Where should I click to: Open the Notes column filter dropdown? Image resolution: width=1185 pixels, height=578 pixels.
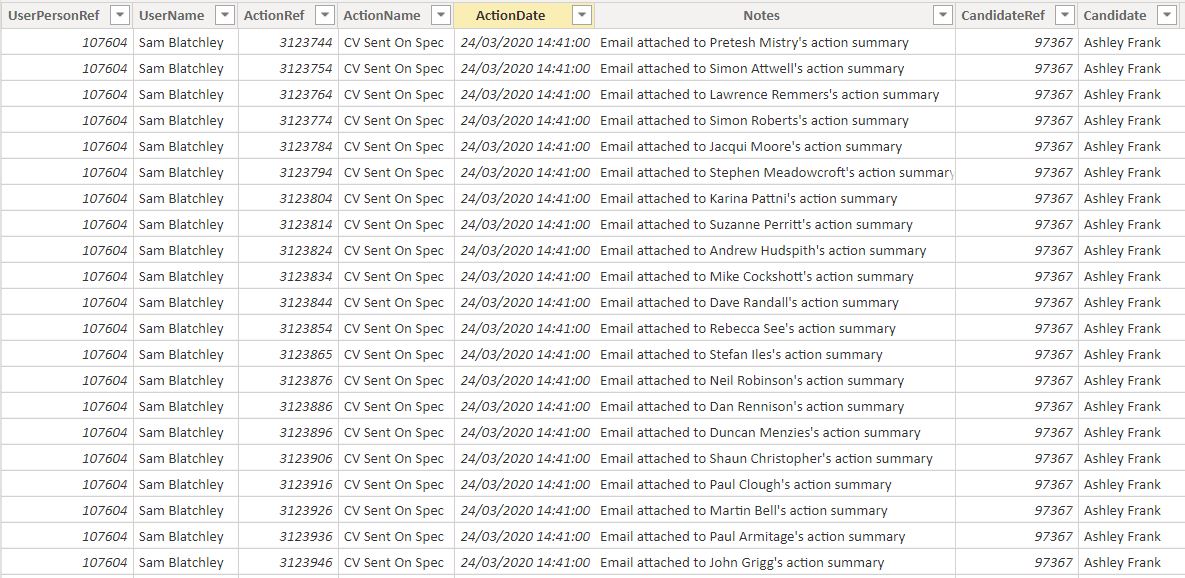[x=942, y=15]
